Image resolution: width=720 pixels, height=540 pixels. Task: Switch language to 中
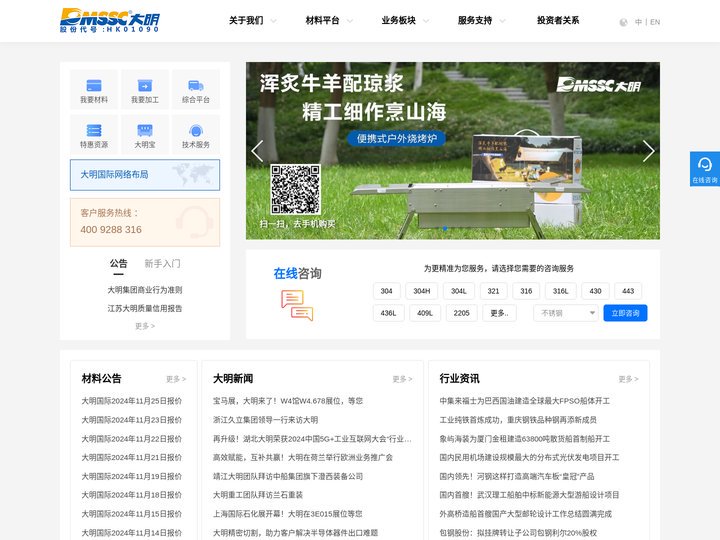click(x=638, y=22)
